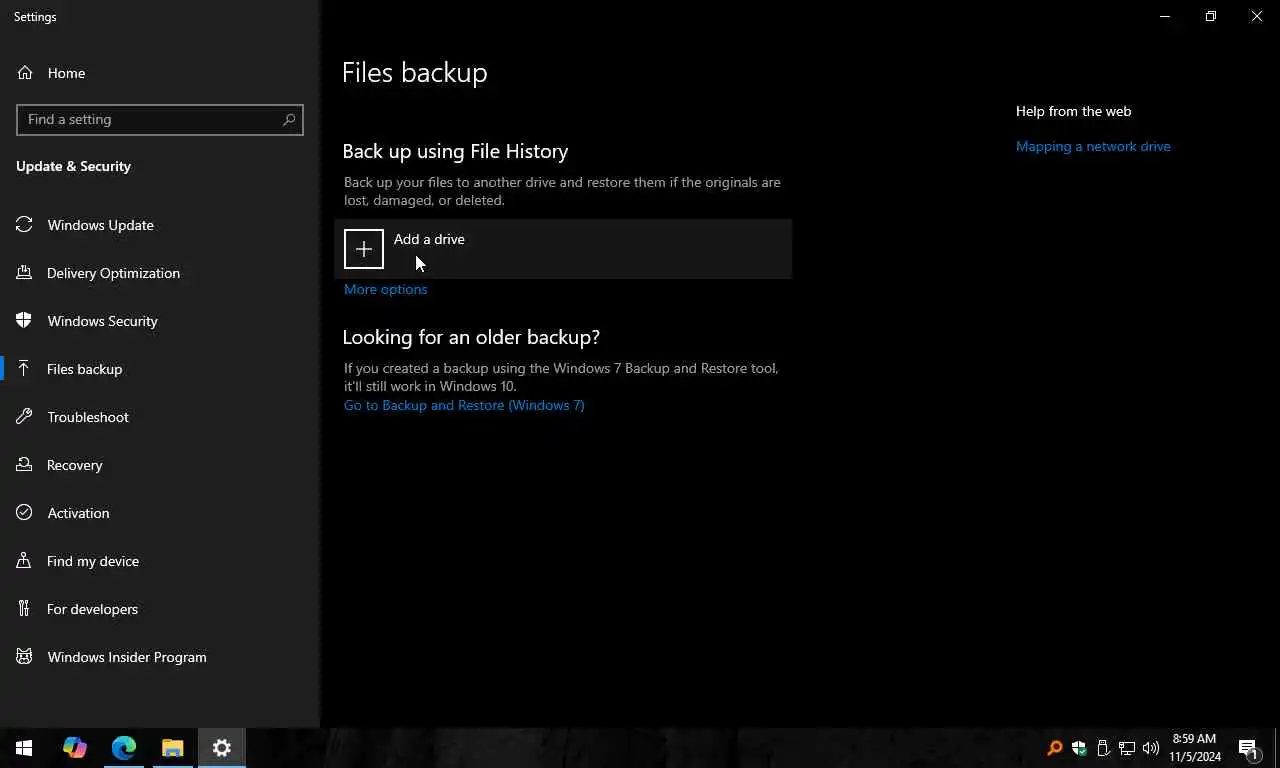Click the Windows Update sync icon
This screenshot has height=768, width=1280.
[25, 225]
